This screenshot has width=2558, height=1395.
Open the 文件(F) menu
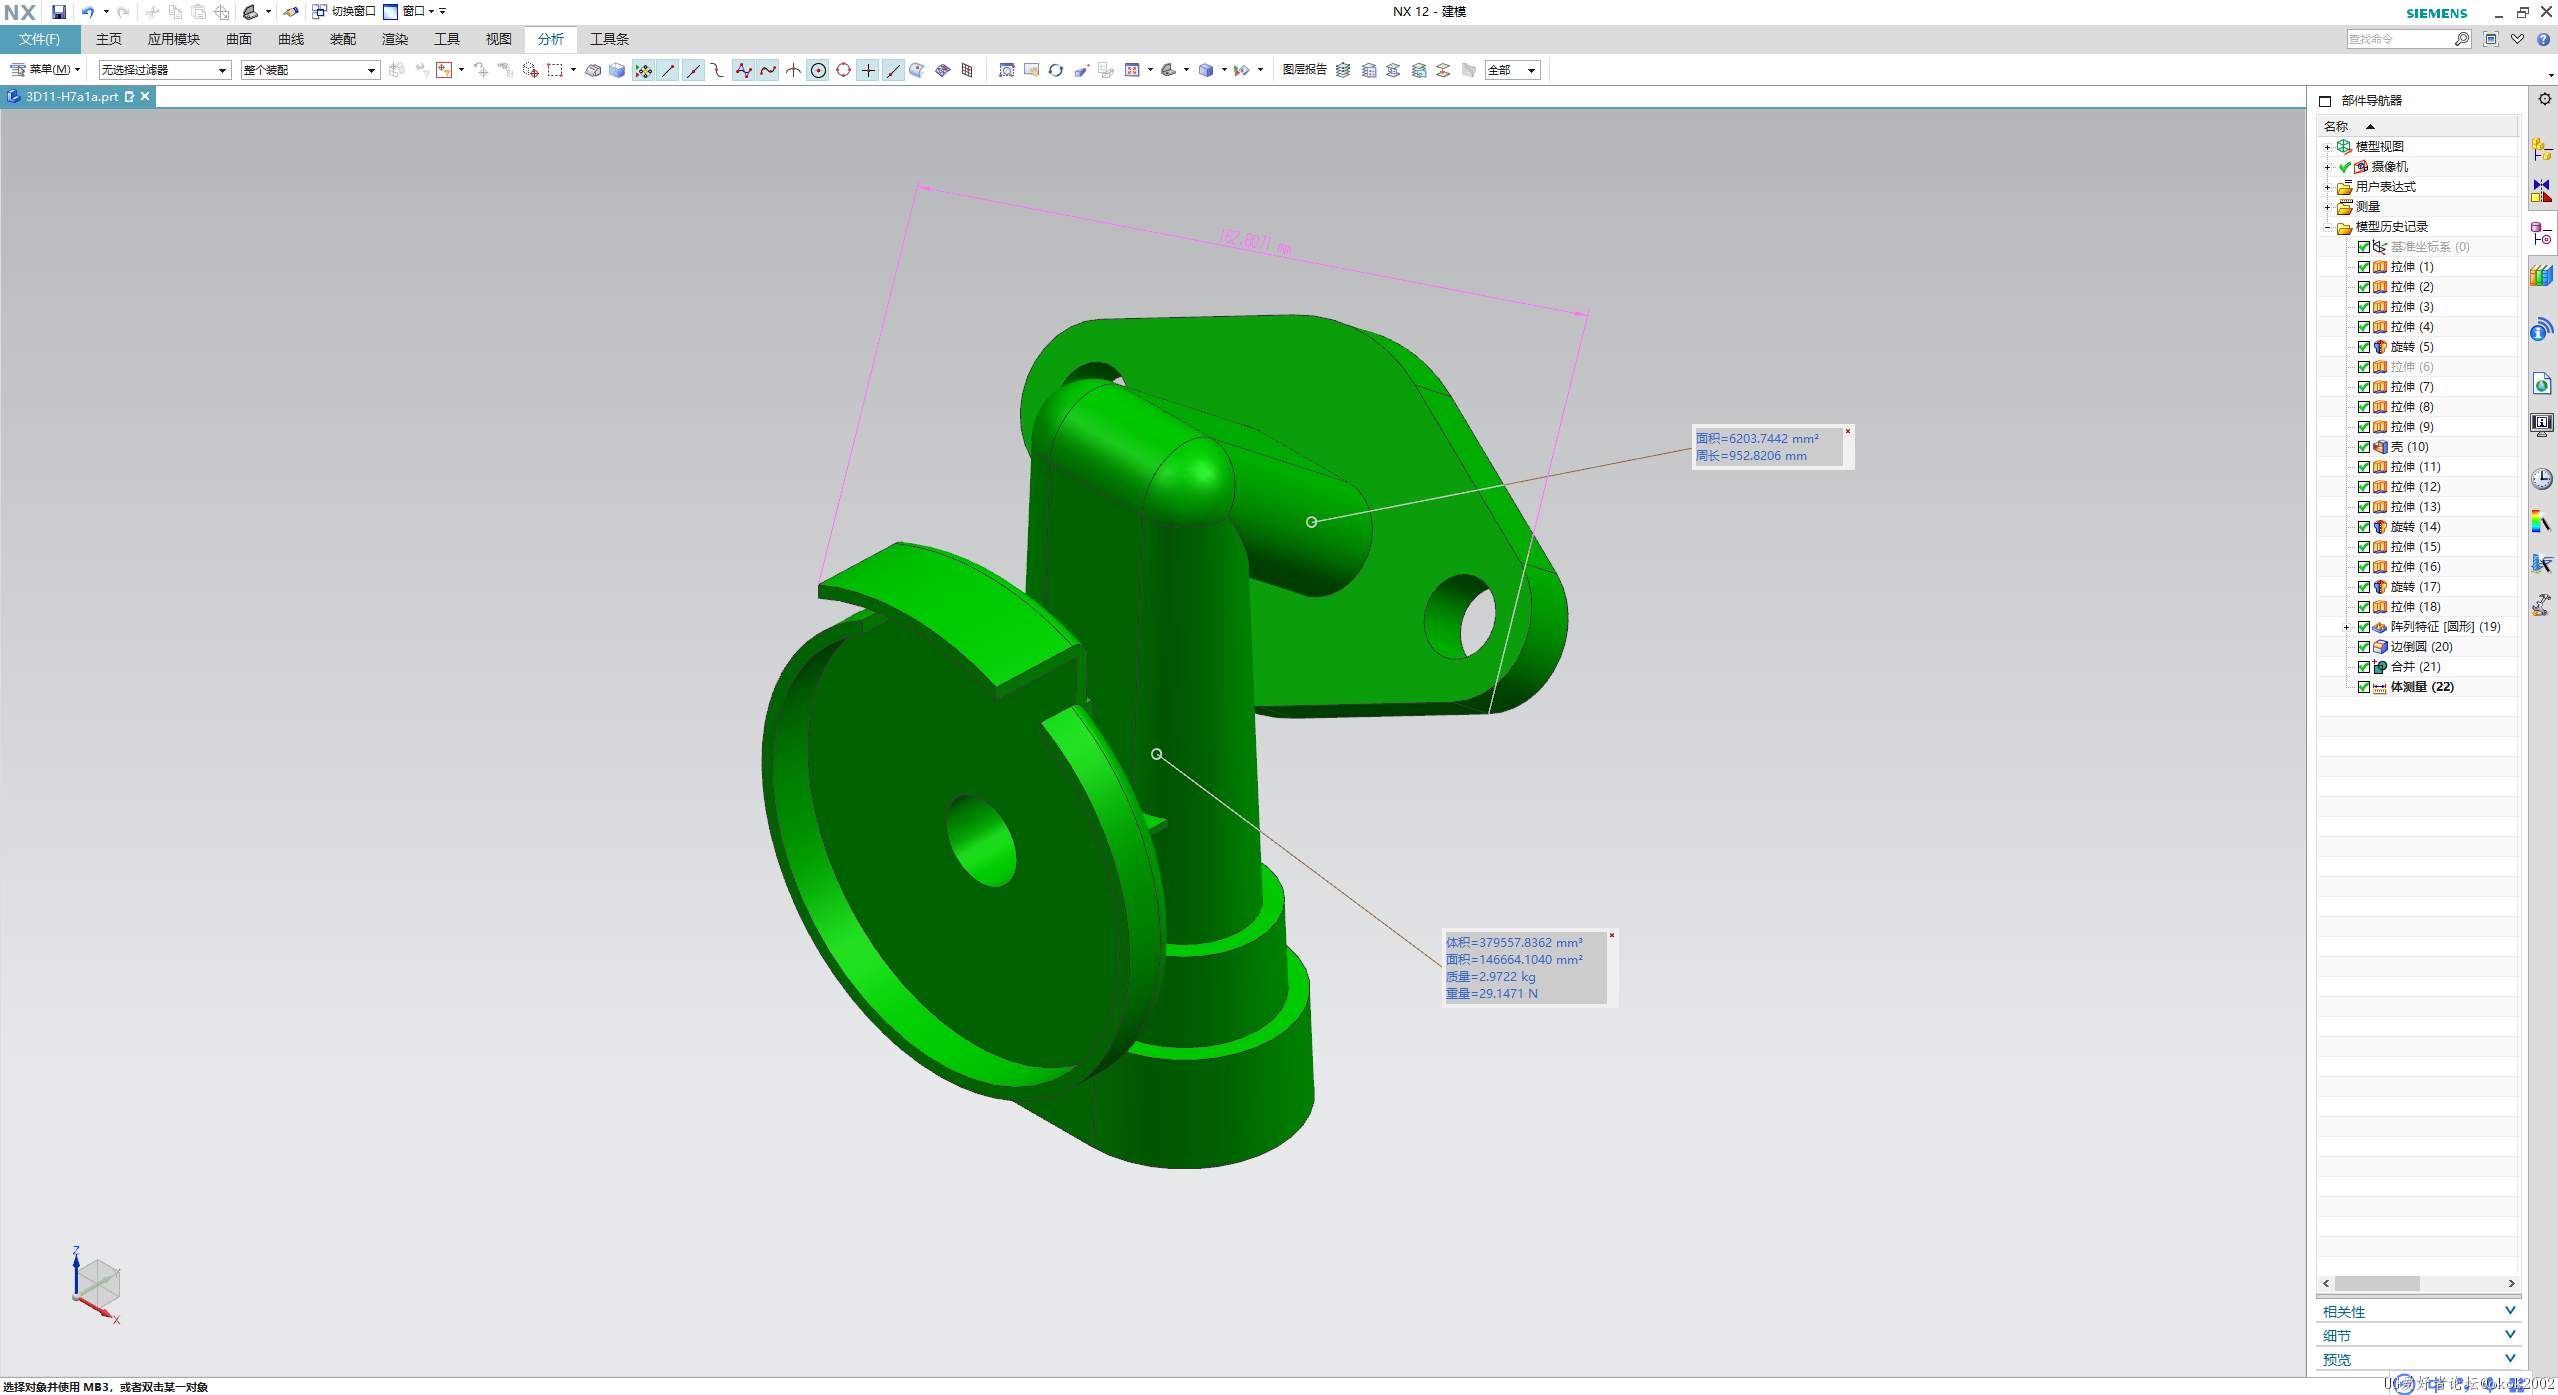(x=40, y=39)
